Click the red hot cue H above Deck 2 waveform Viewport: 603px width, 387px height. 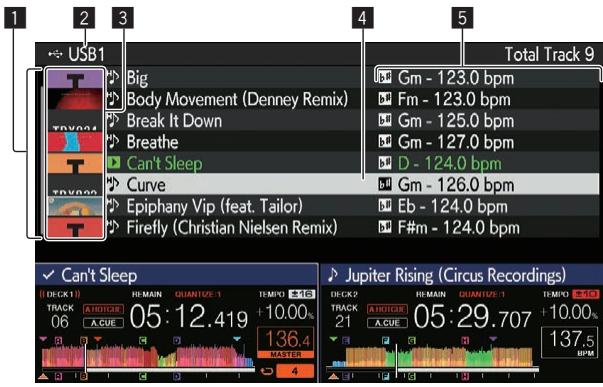(x=465, y=340)
